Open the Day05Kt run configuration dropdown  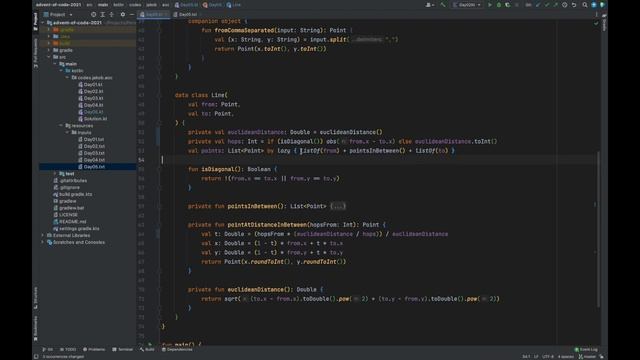(467, 5)
